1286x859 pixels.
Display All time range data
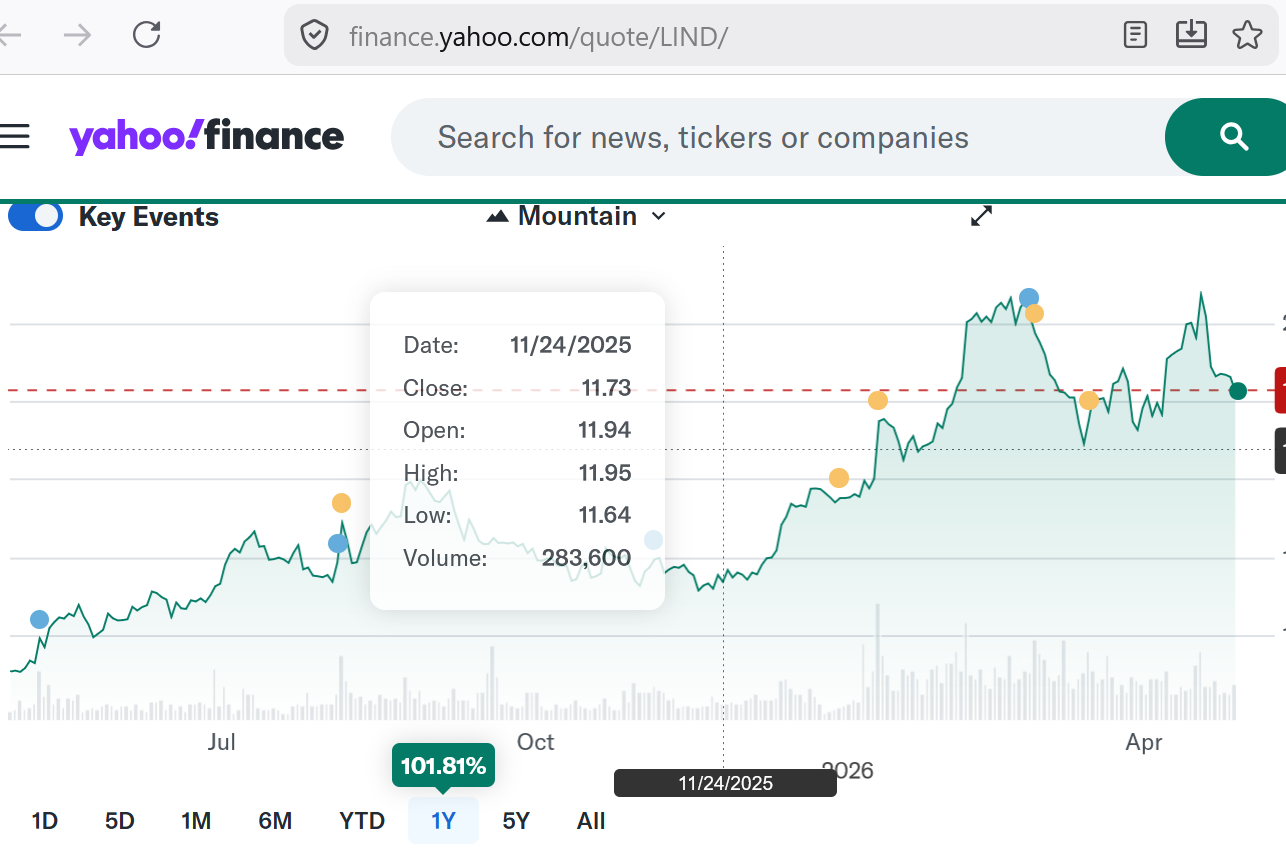point(591,821)
